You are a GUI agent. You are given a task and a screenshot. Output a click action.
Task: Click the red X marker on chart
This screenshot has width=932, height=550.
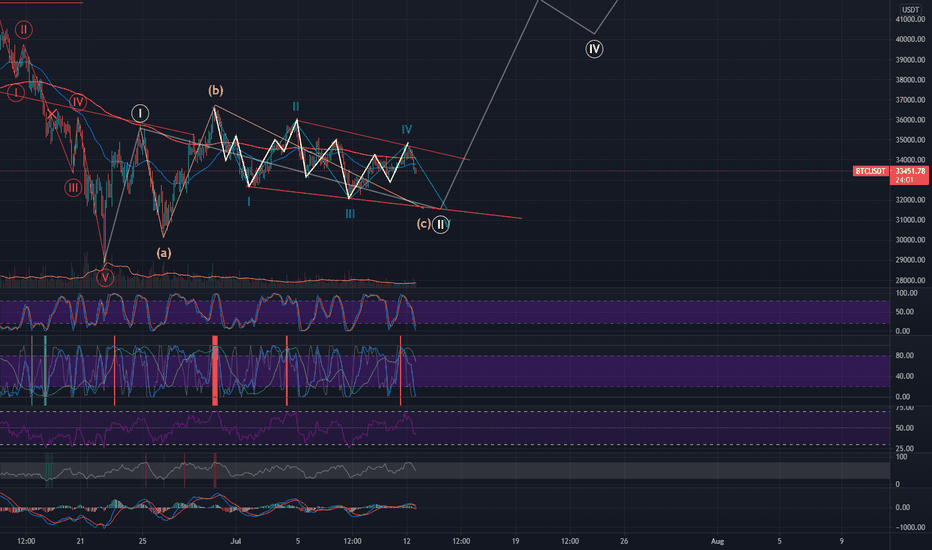tap(52, 114)
